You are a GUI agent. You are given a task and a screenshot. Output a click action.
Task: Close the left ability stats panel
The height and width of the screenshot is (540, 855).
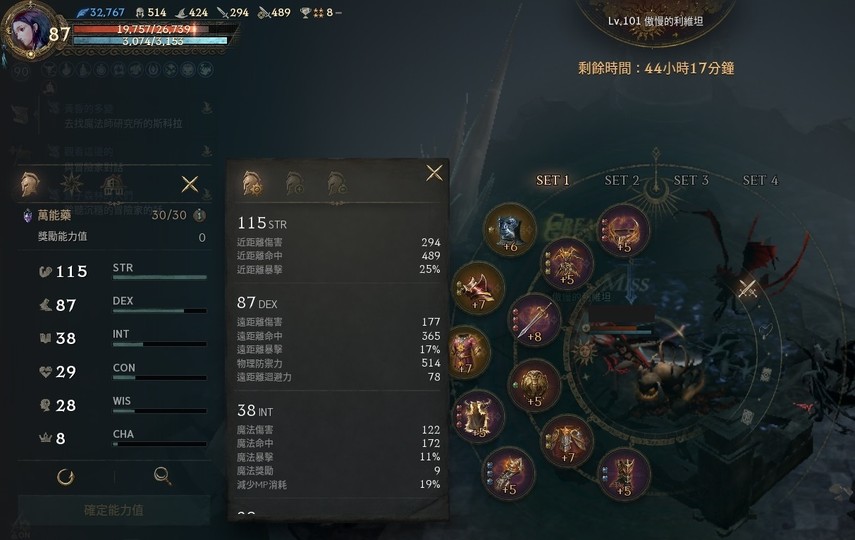click(190, 184)
